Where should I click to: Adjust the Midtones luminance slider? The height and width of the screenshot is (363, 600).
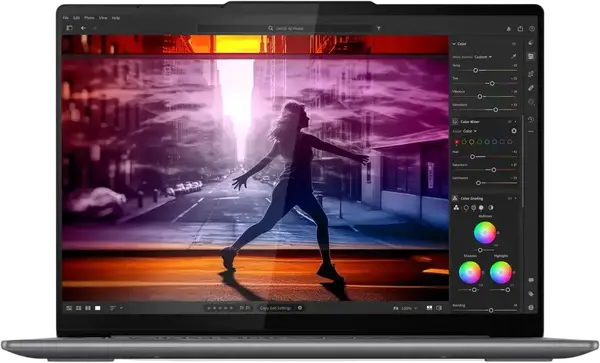pos(480,250)
